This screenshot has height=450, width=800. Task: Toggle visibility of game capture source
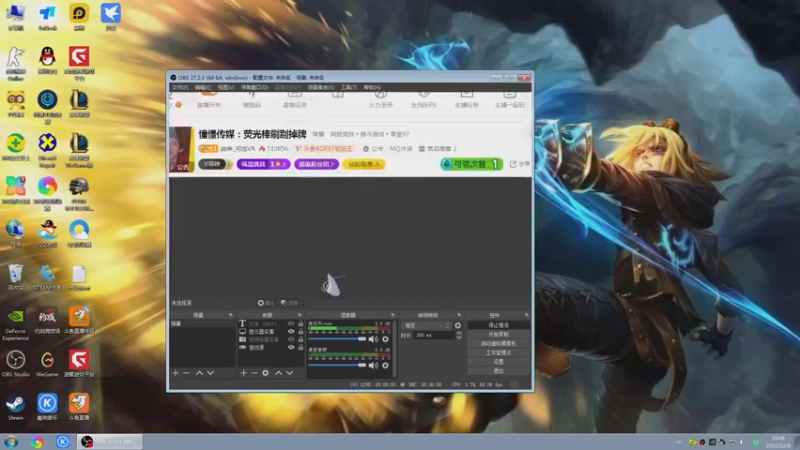(x=291, y=347)
